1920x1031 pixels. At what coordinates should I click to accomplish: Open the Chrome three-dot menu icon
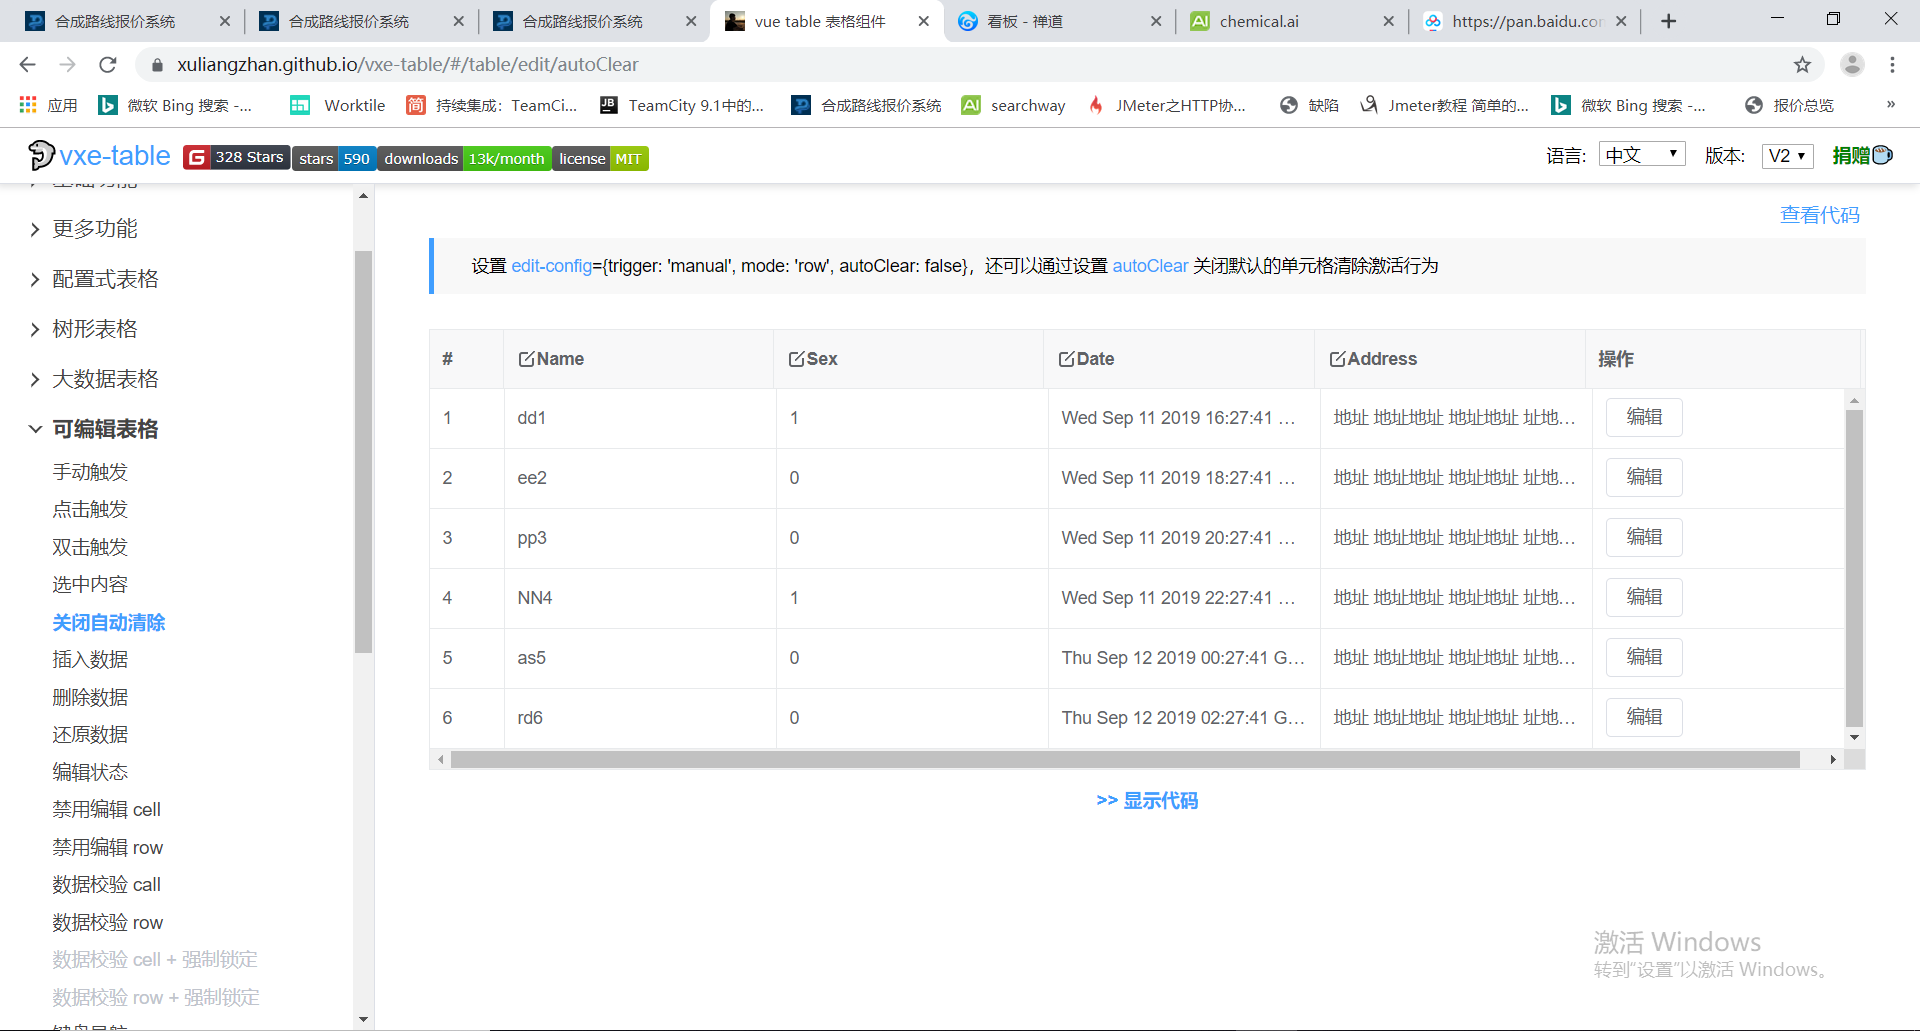click(x=1892, y=65)
